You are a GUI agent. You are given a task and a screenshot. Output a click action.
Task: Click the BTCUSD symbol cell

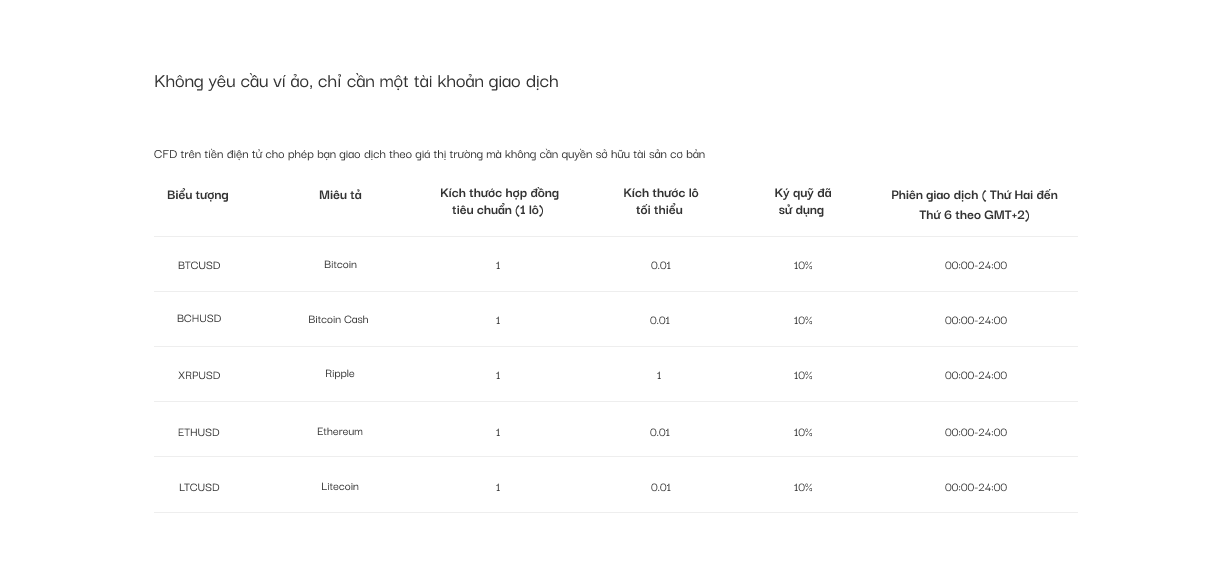pos(199,265)
